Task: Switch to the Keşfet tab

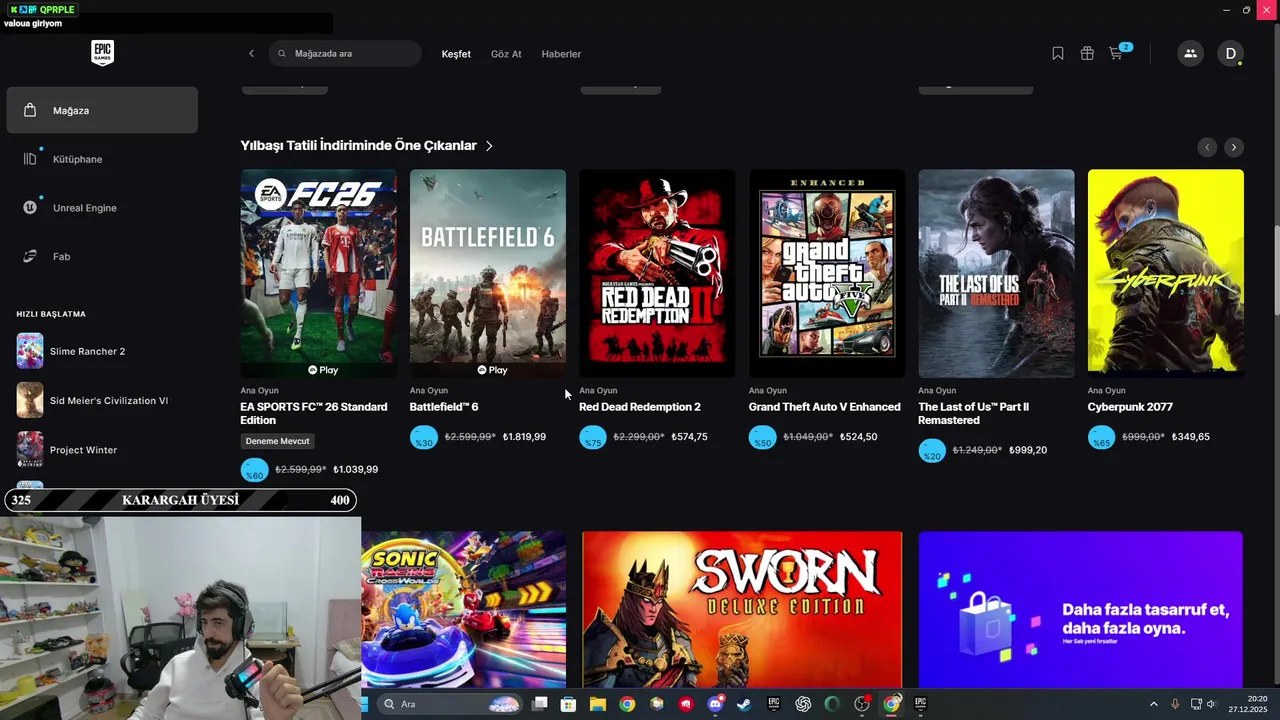Action: (456, 54)
